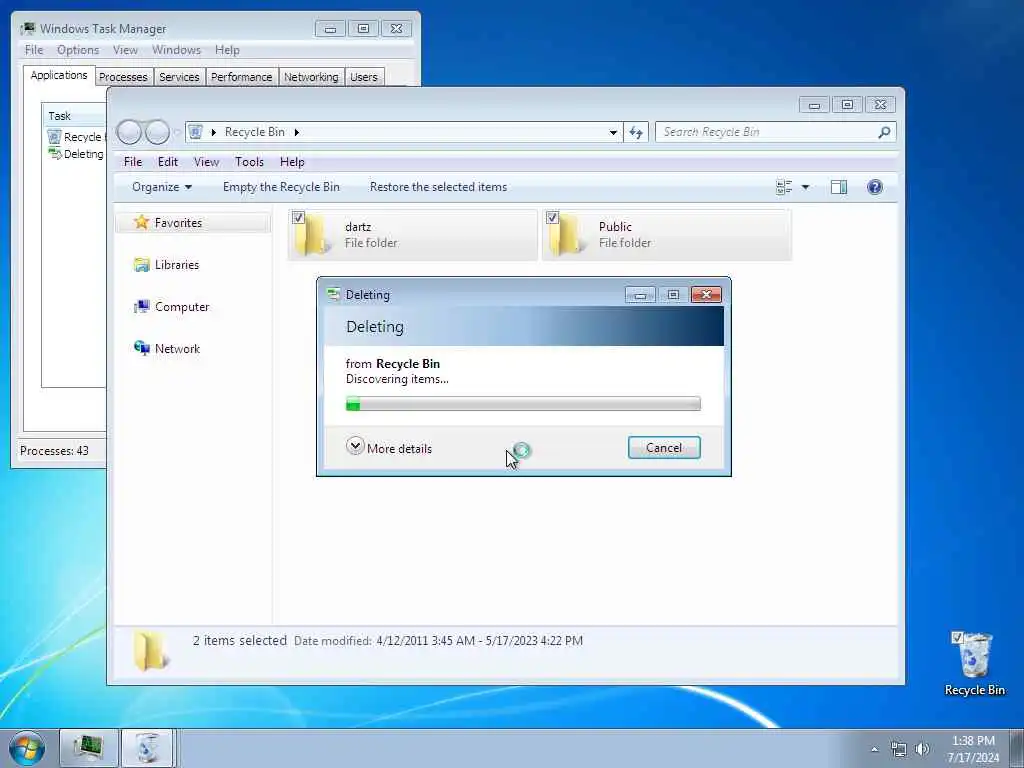This screenshot has width=1024, height=768.
Task: Click the Back navigation arrow in Explorer
Action: (129, 133)
